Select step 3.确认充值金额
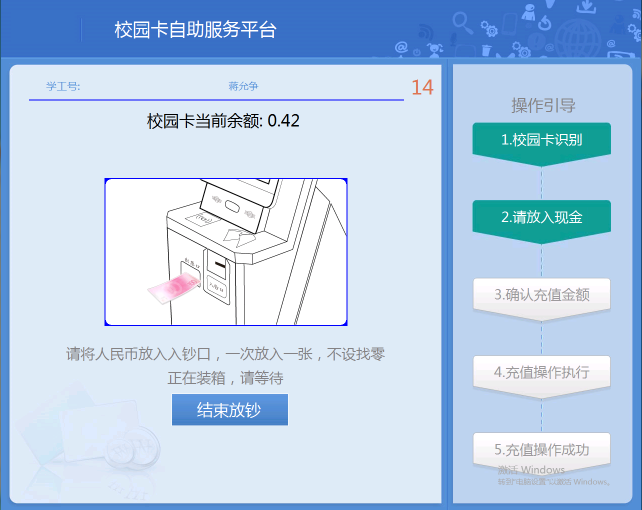Viewport: 642px width, 510px height. coord(542,295)
